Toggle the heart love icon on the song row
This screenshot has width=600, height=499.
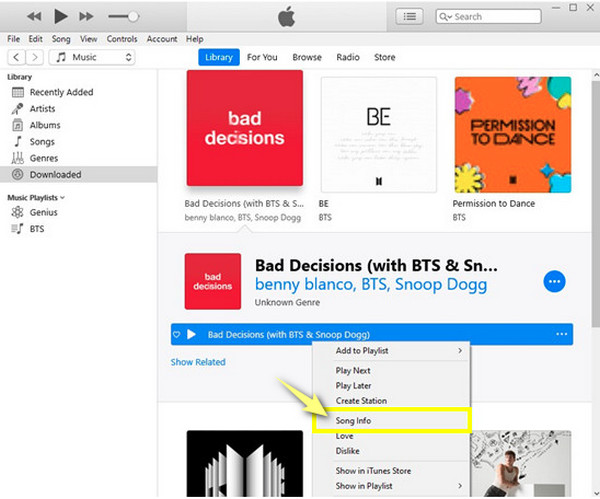(x=176, y=334)
